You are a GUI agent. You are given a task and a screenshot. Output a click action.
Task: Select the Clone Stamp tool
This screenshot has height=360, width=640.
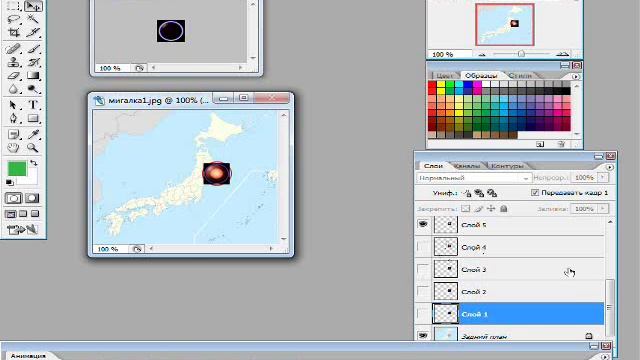tap(13, 62)
